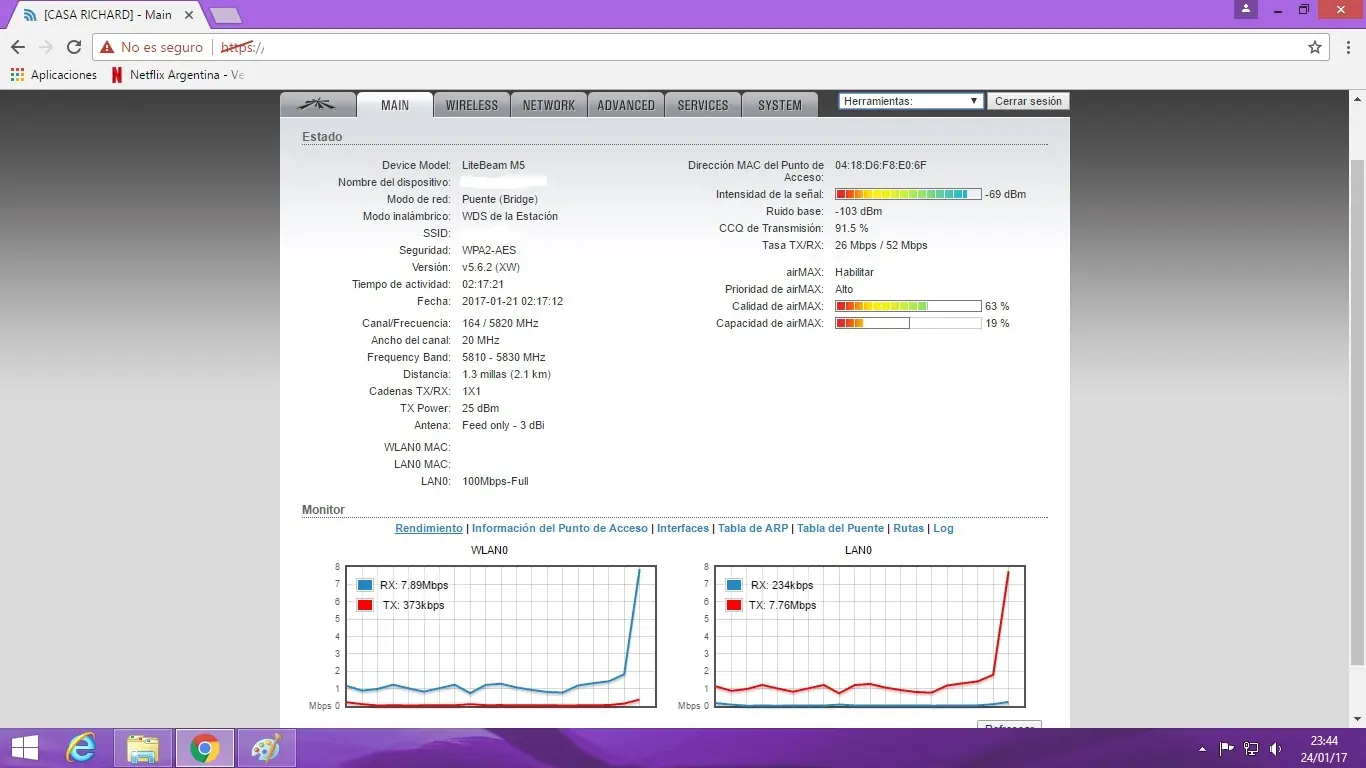Click the volume speaker tray icon

(x=1276, y=748)
